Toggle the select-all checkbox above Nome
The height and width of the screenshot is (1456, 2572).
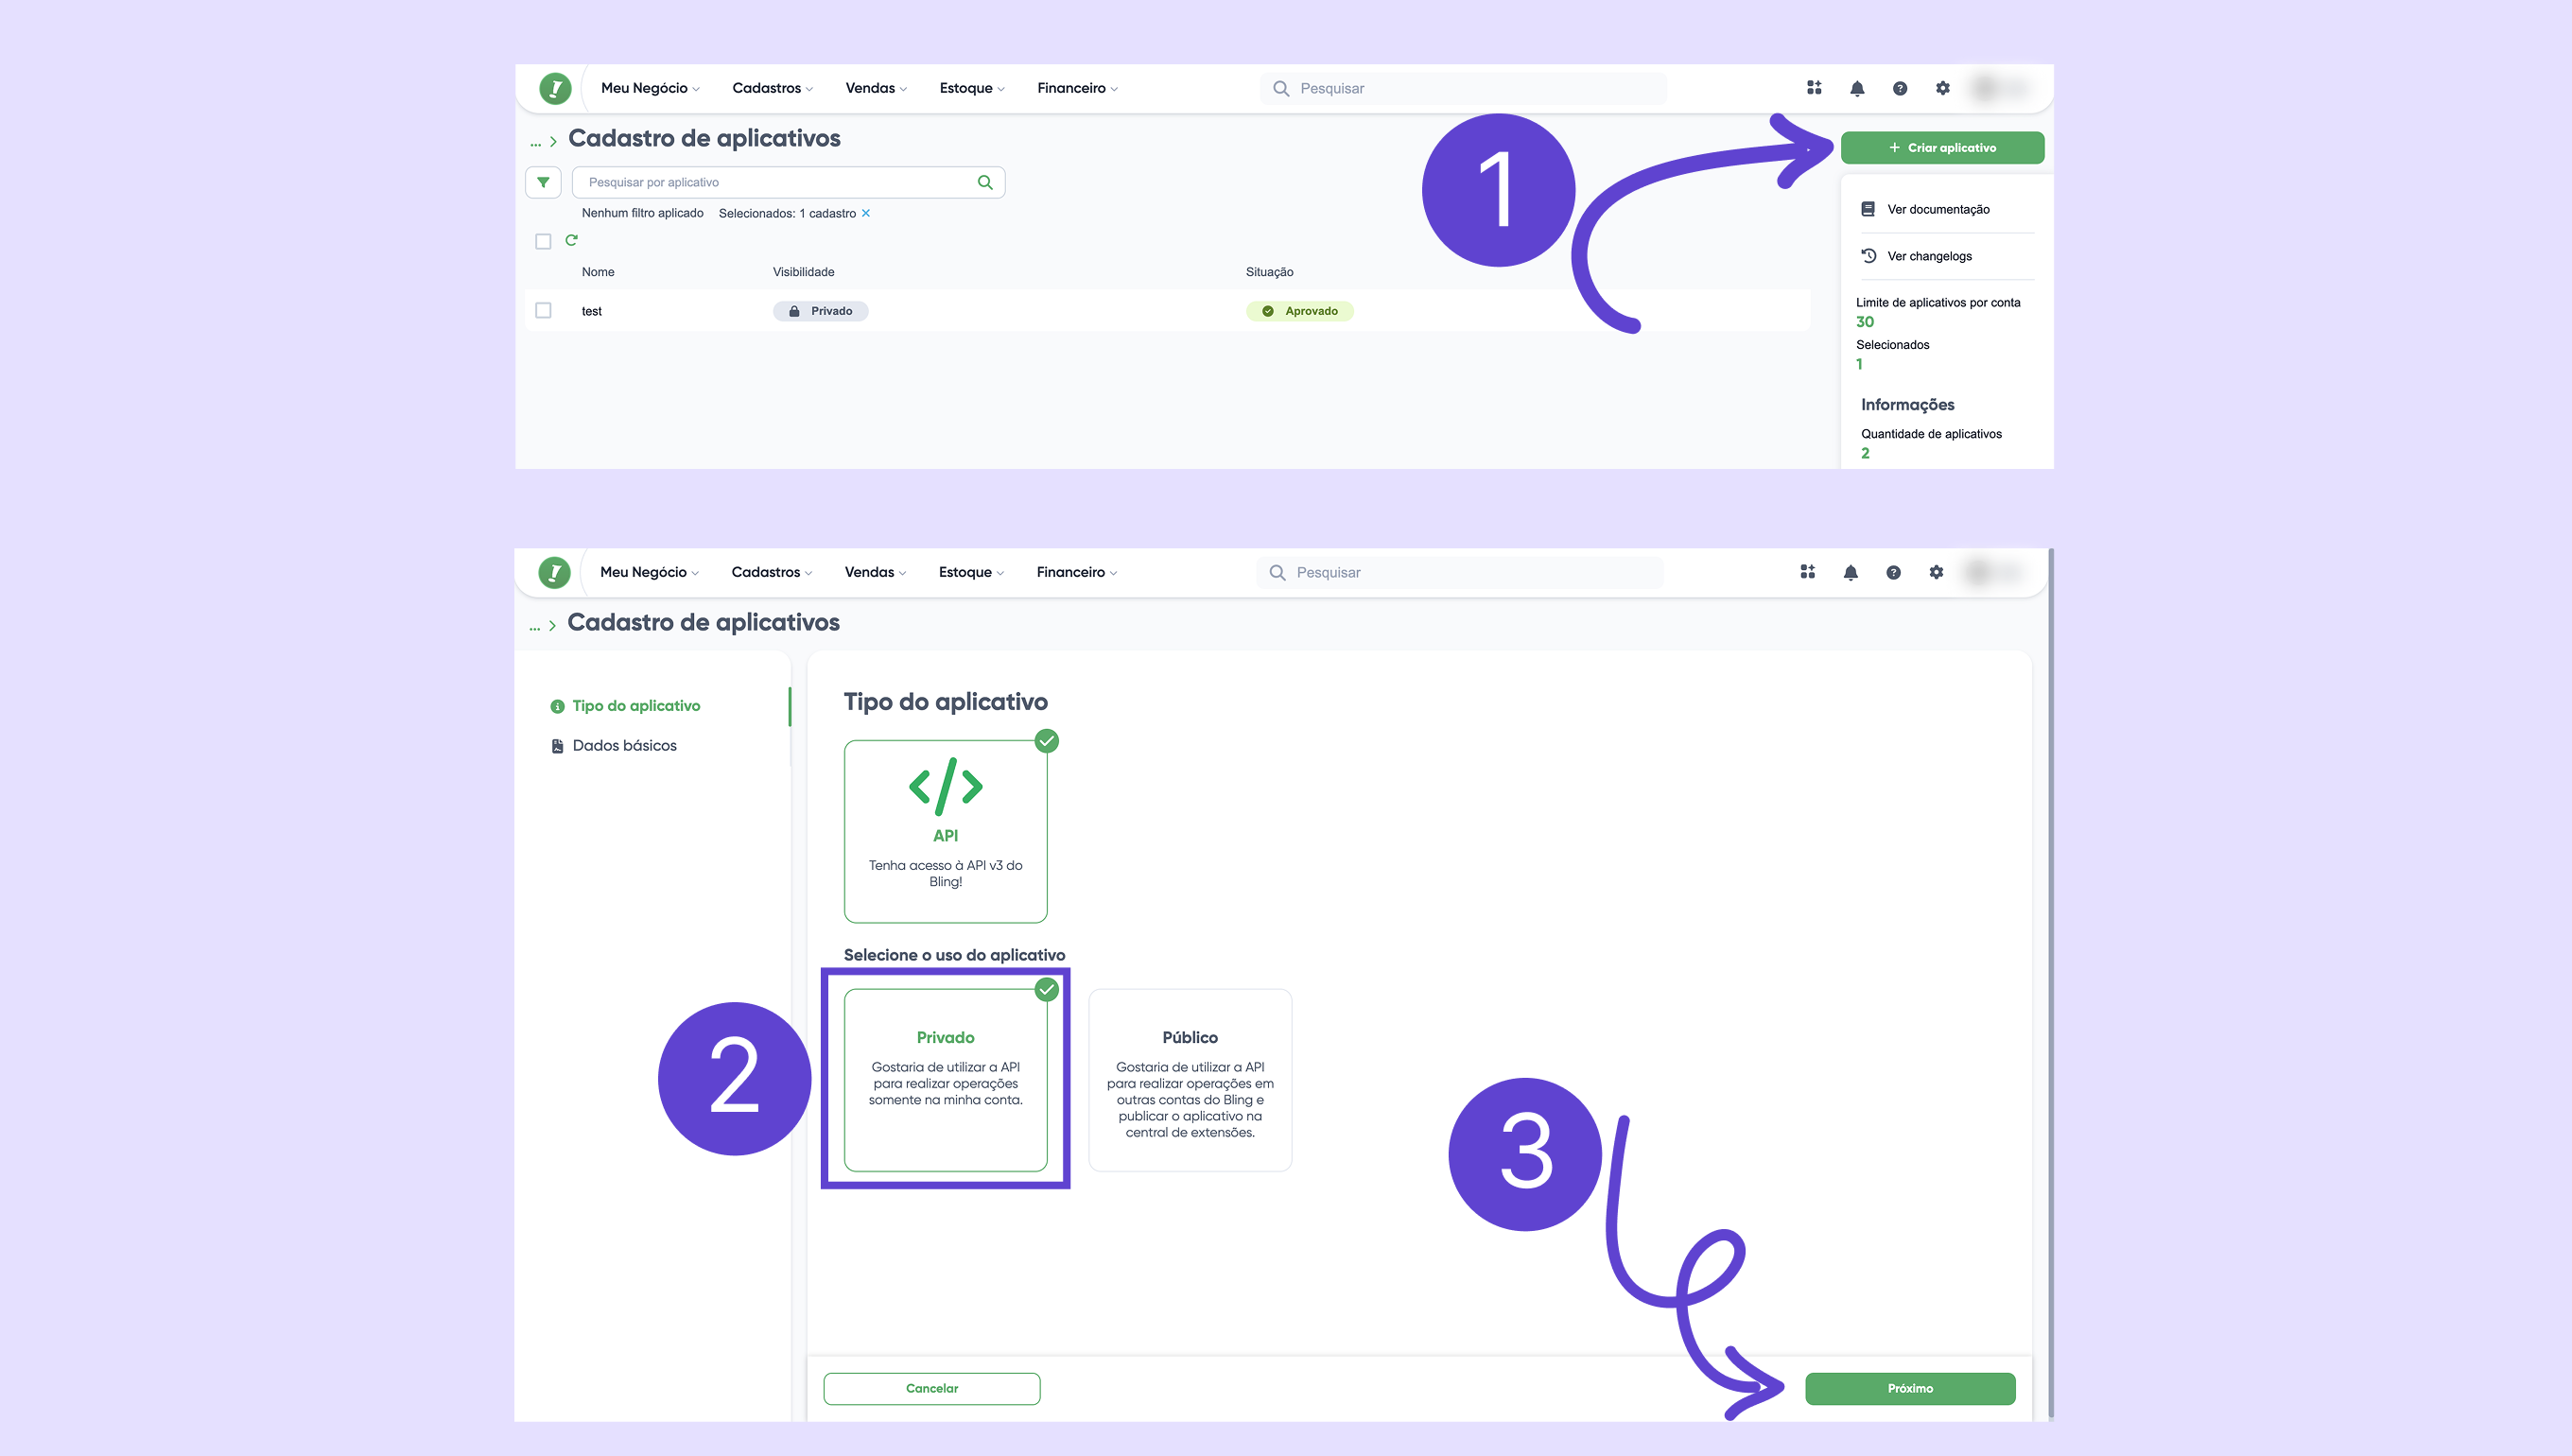[543, 241]
